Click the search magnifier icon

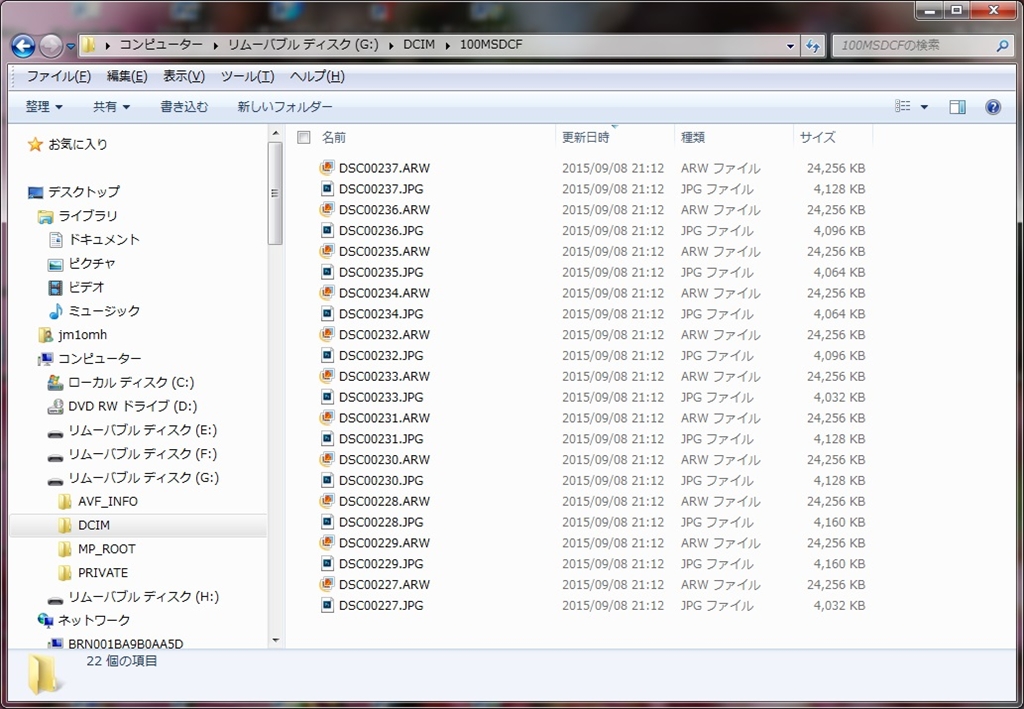tap(1002, 46)
